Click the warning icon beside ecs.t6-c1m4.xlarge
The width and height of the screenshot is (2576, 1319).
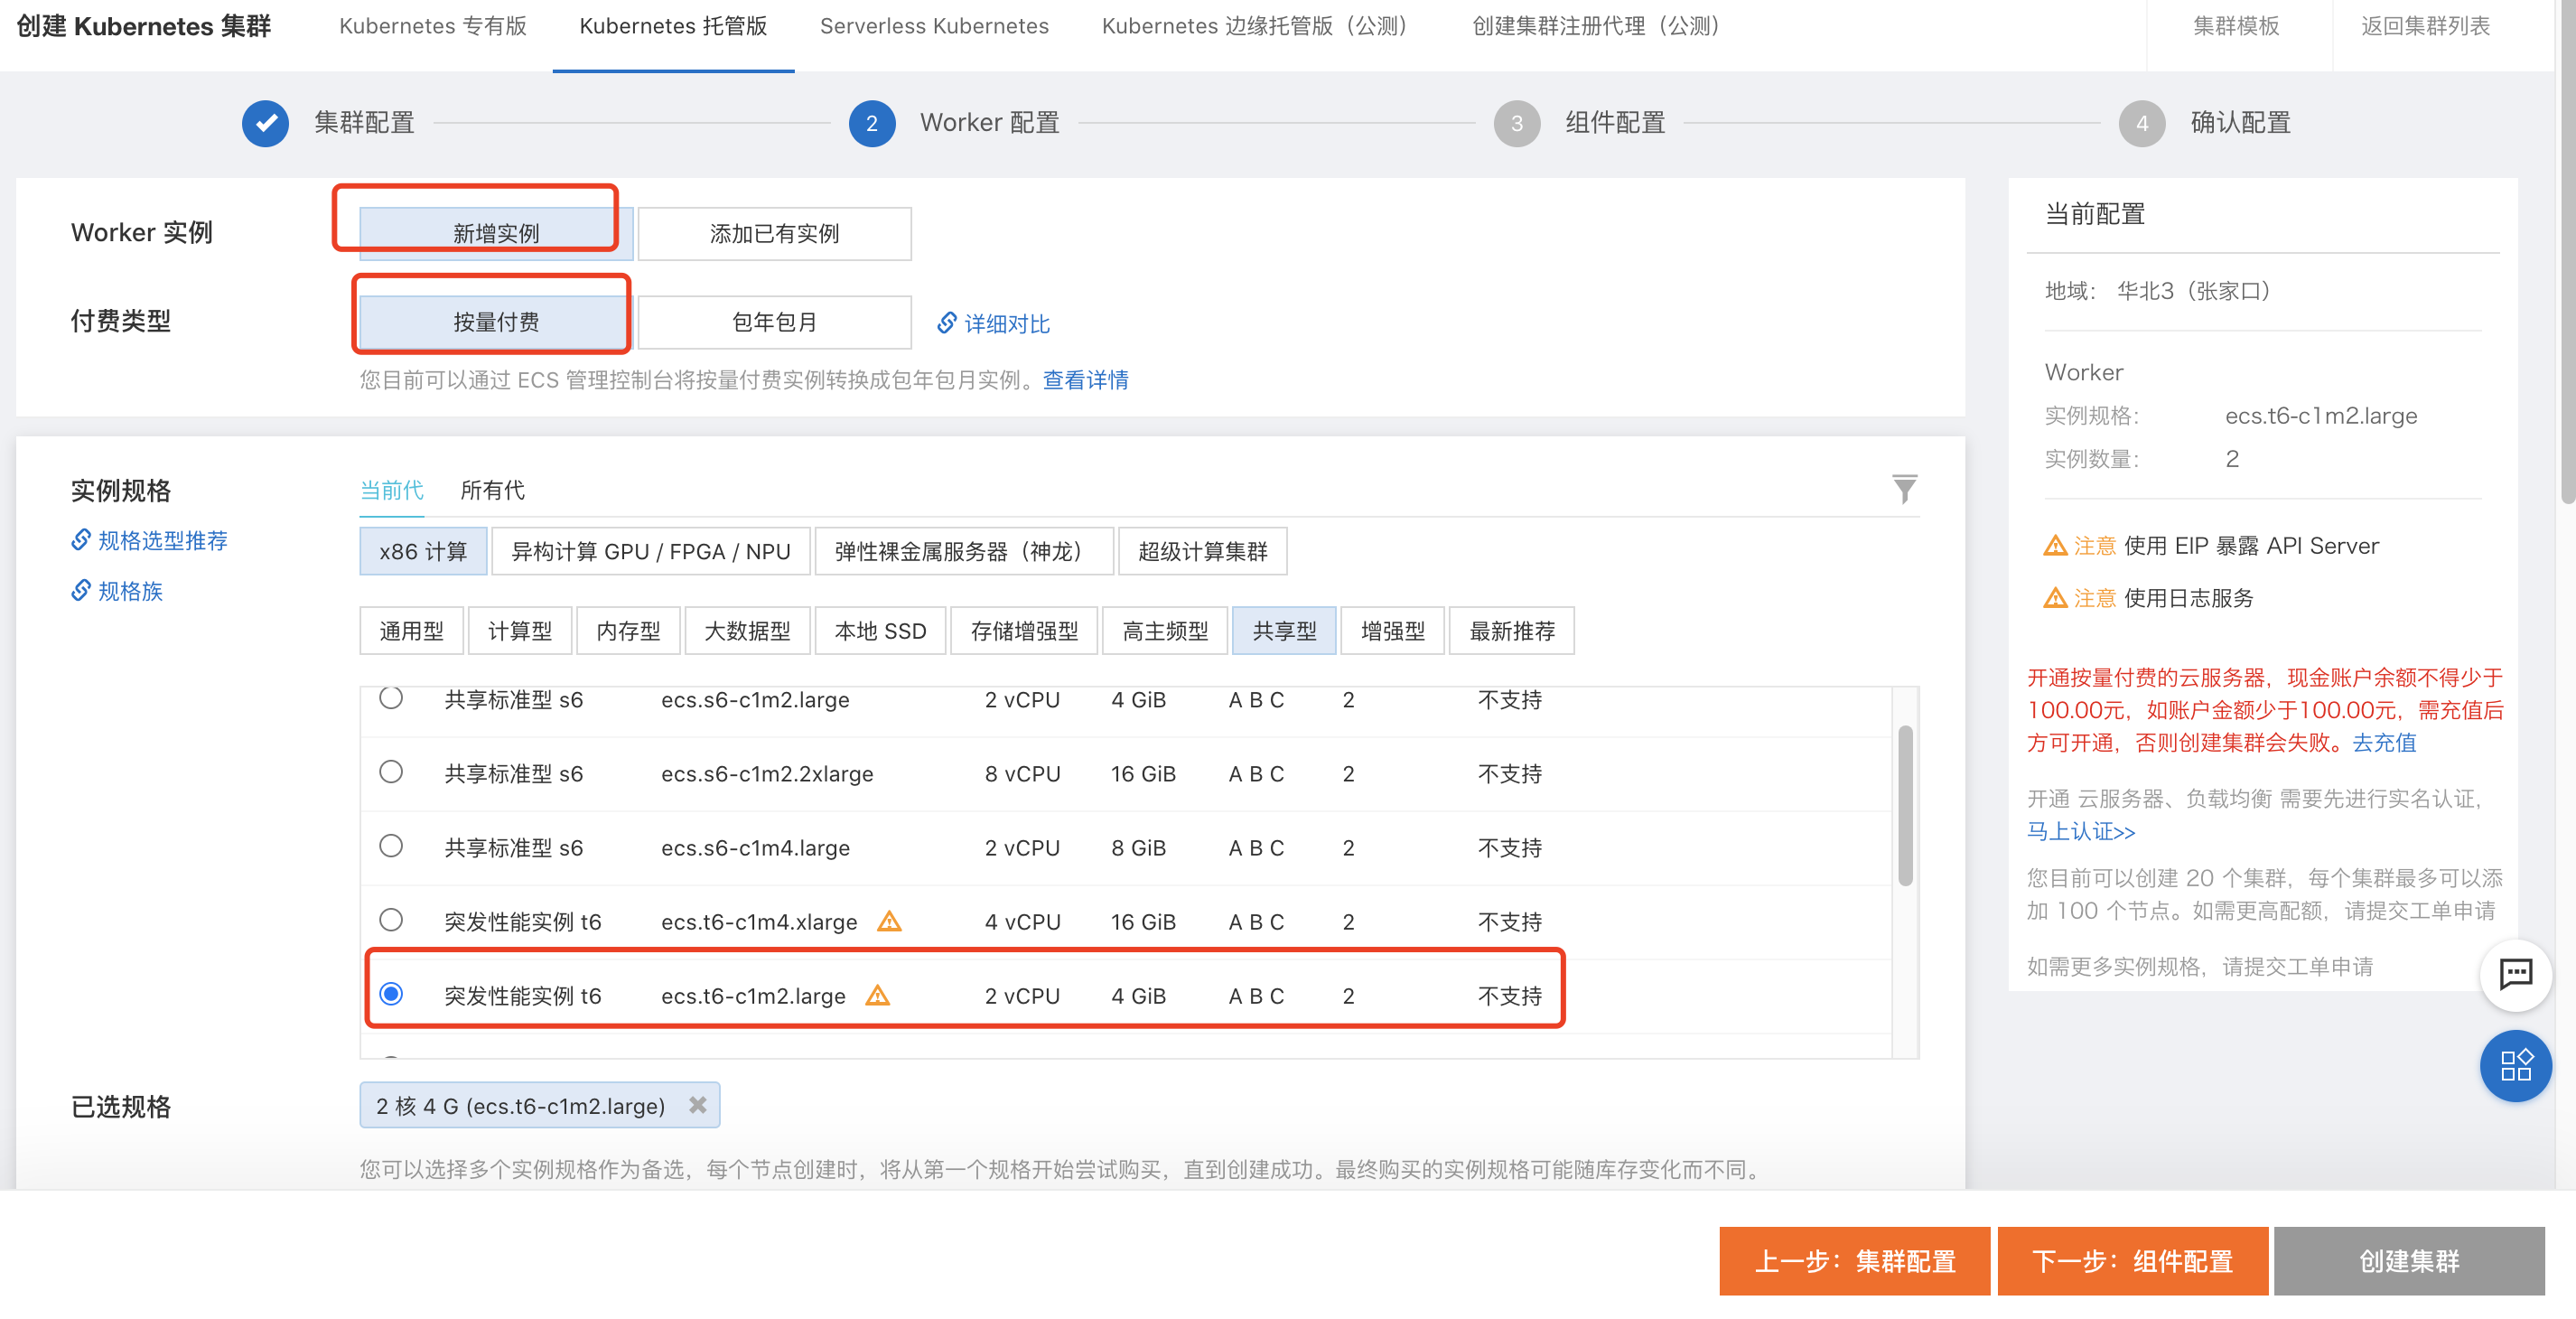click(889, 921)
